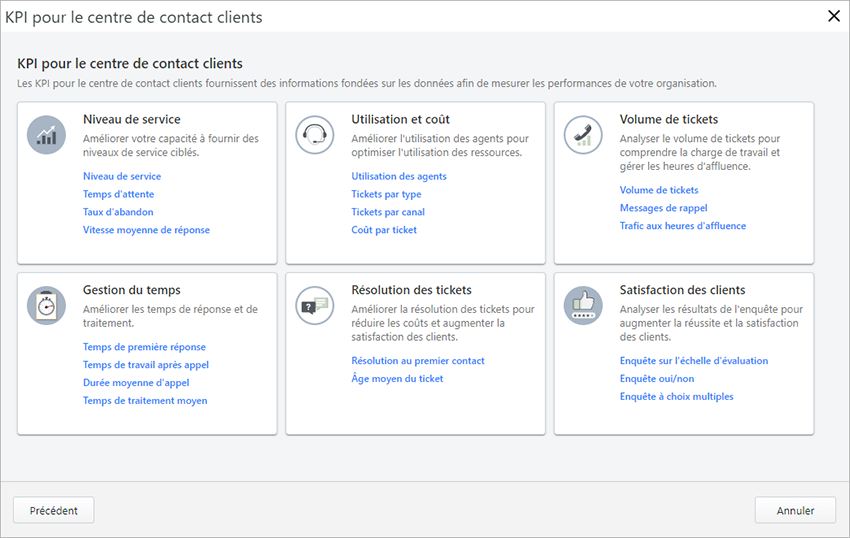Click the Niveau de service bar chart icon
850x538 pixels.
[x=46, y=135]
